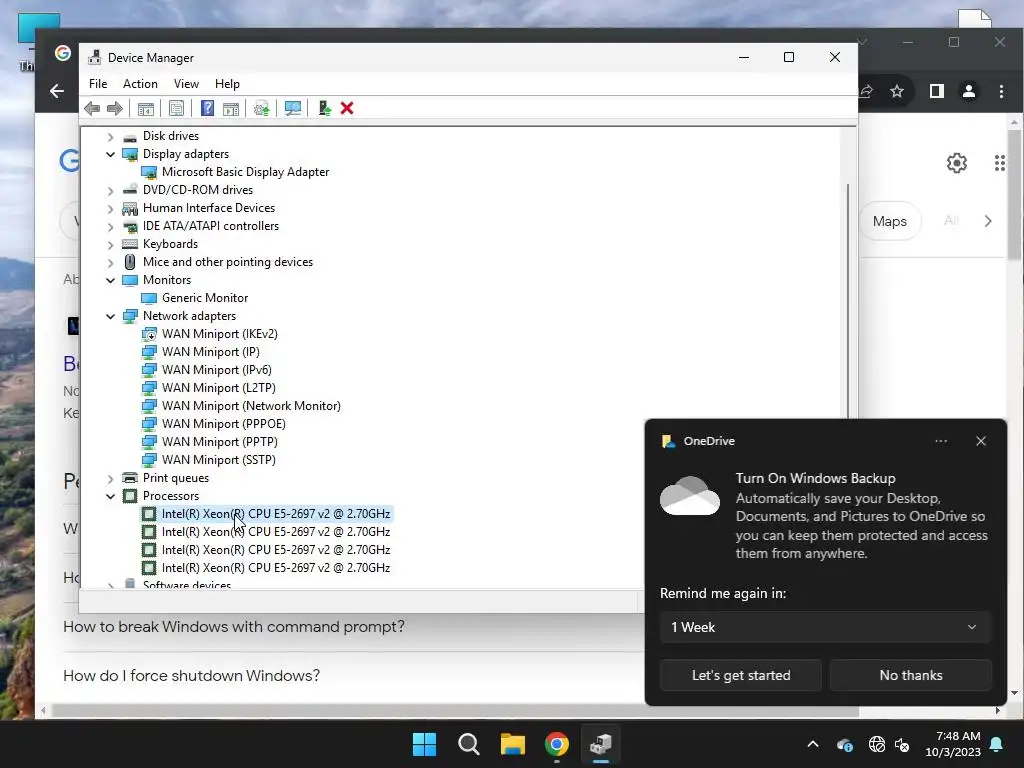Select WAN Miniport (PPPOE) adapter
The image size is (1024, 768).
tap(223, 424)
